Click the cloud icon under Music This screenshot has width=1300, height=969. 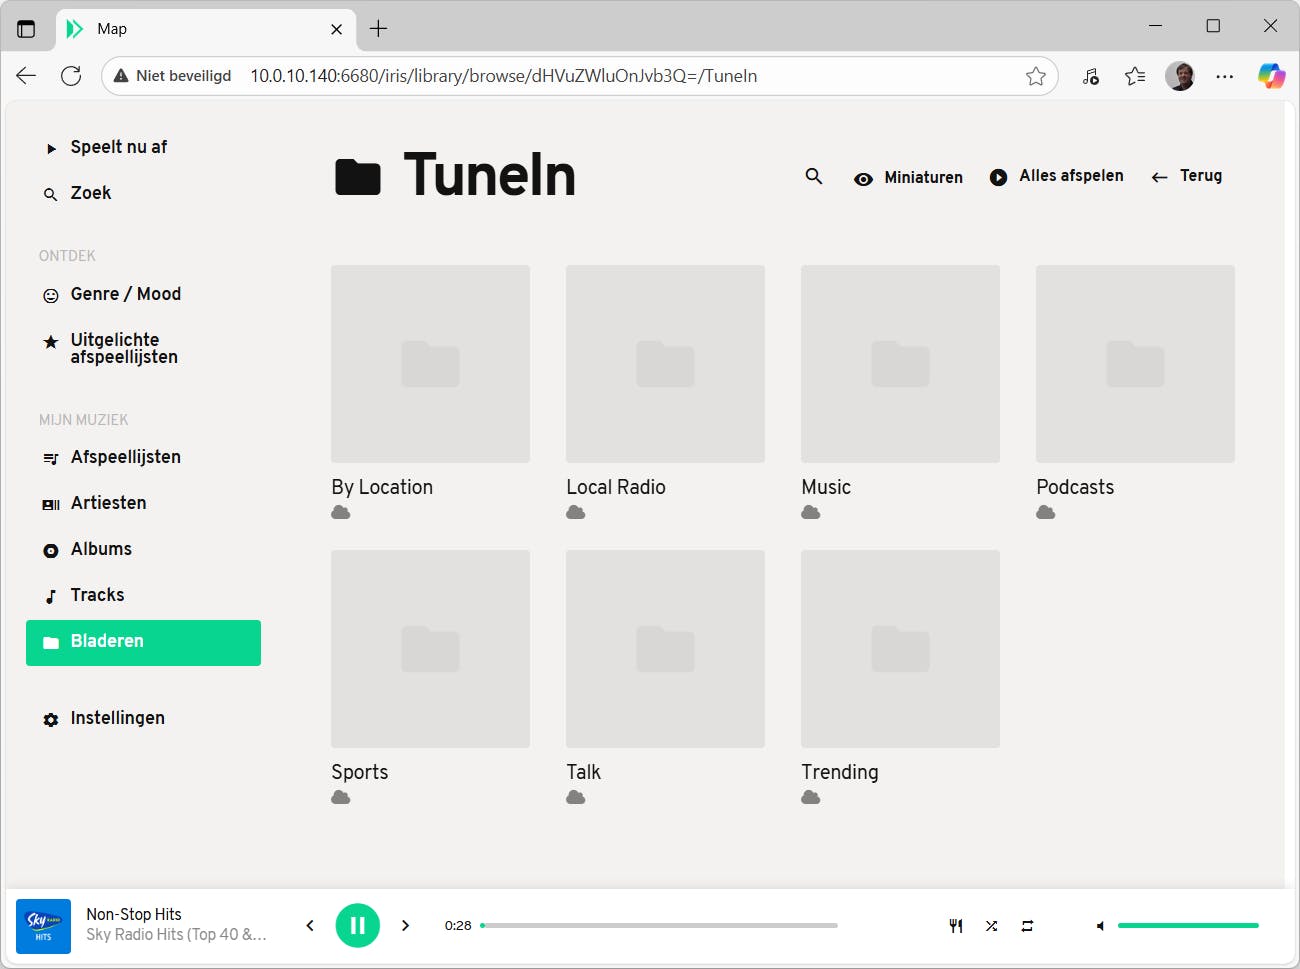(811, 512)
